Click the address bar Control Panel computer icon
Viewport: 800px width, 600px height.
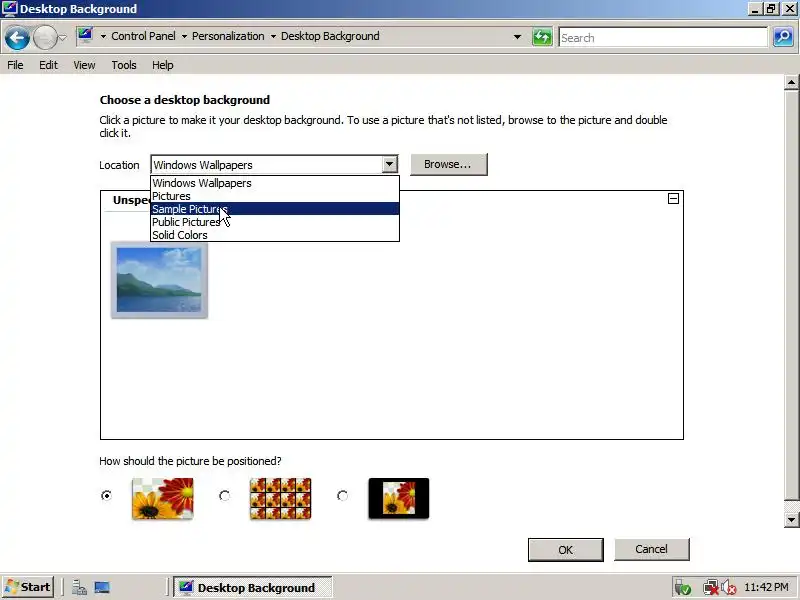point(85,36)
